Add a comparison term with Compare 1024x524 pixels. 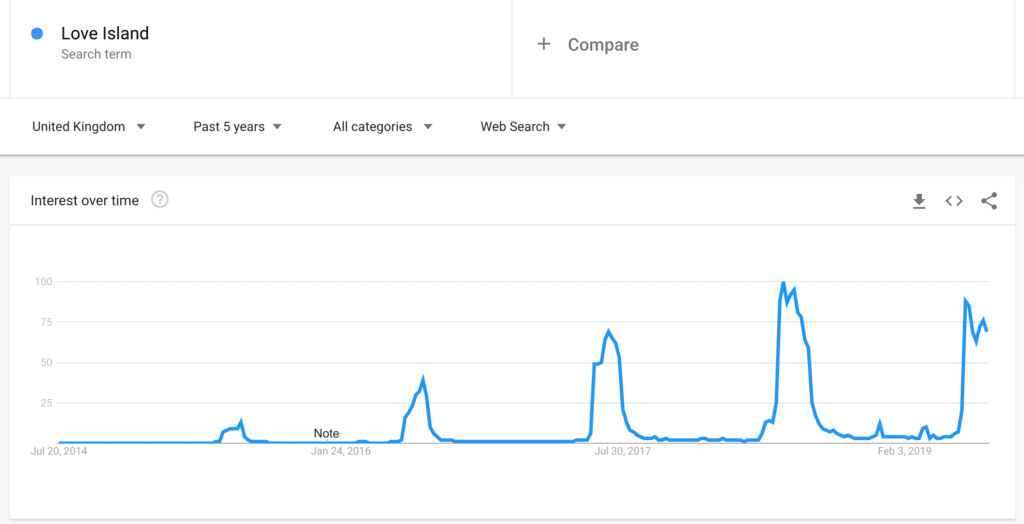click(x=603, y=44)
